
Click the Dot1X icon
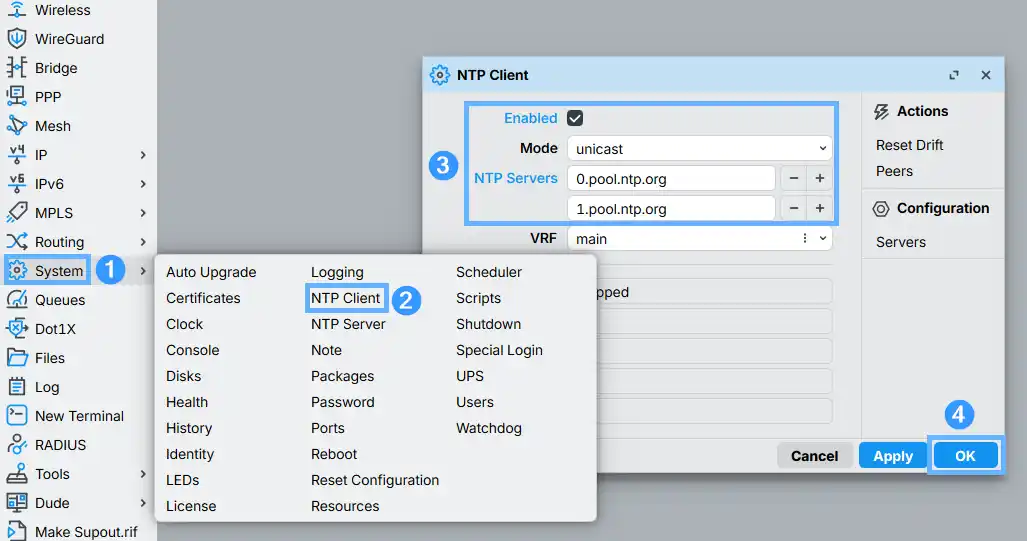[16, 328]
